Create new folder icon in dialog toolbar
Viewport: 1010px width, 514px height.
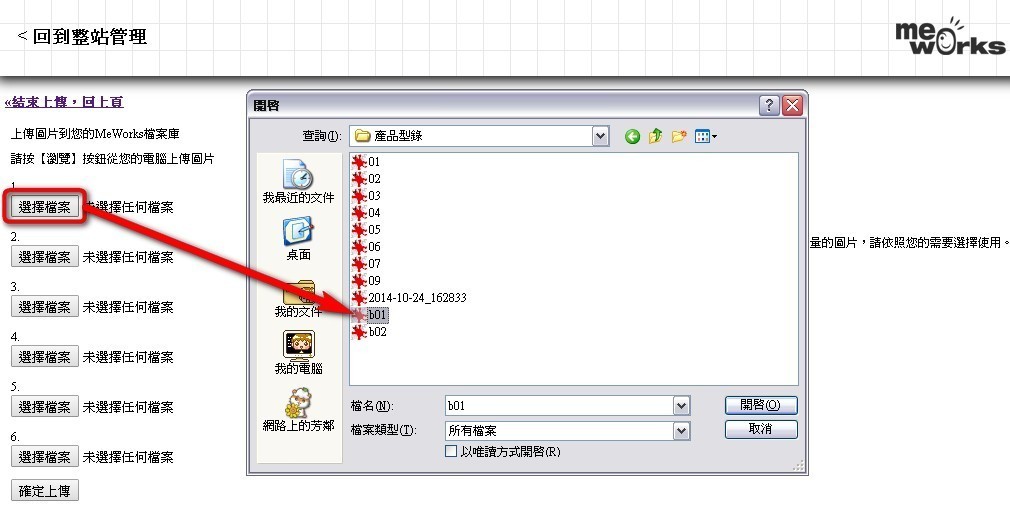click(x=678, y=136)
